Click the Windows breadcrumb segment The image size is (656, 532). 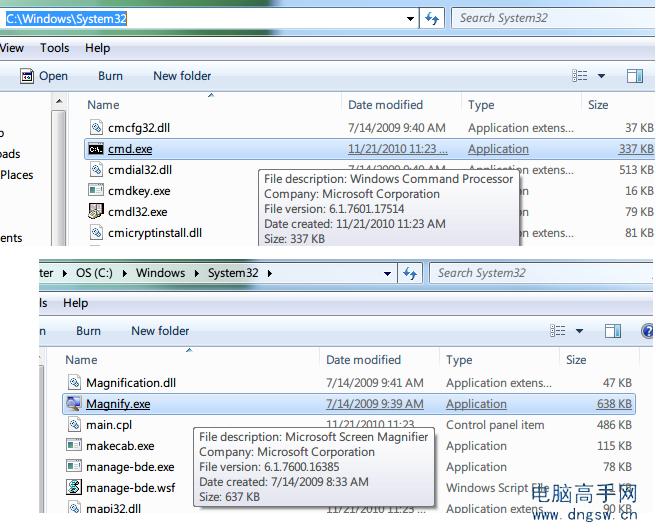(x=160, y=273)
